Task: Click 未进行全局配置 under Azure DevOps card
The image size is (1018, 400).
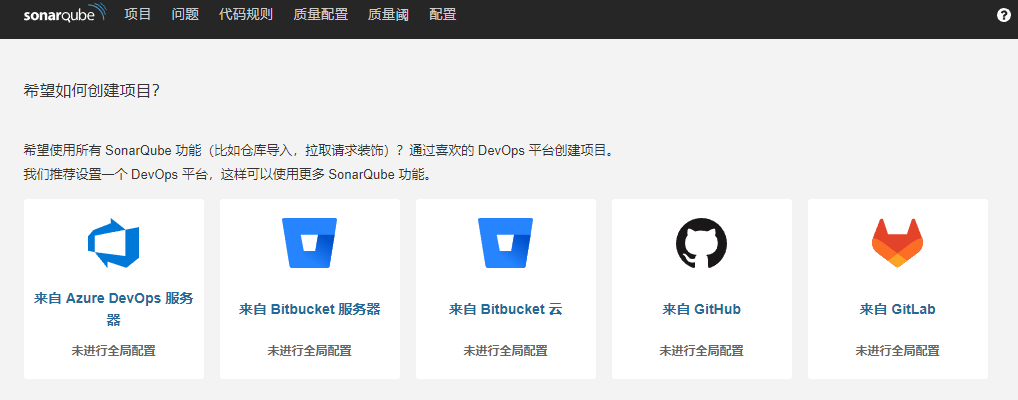Action: coord(114,351)
